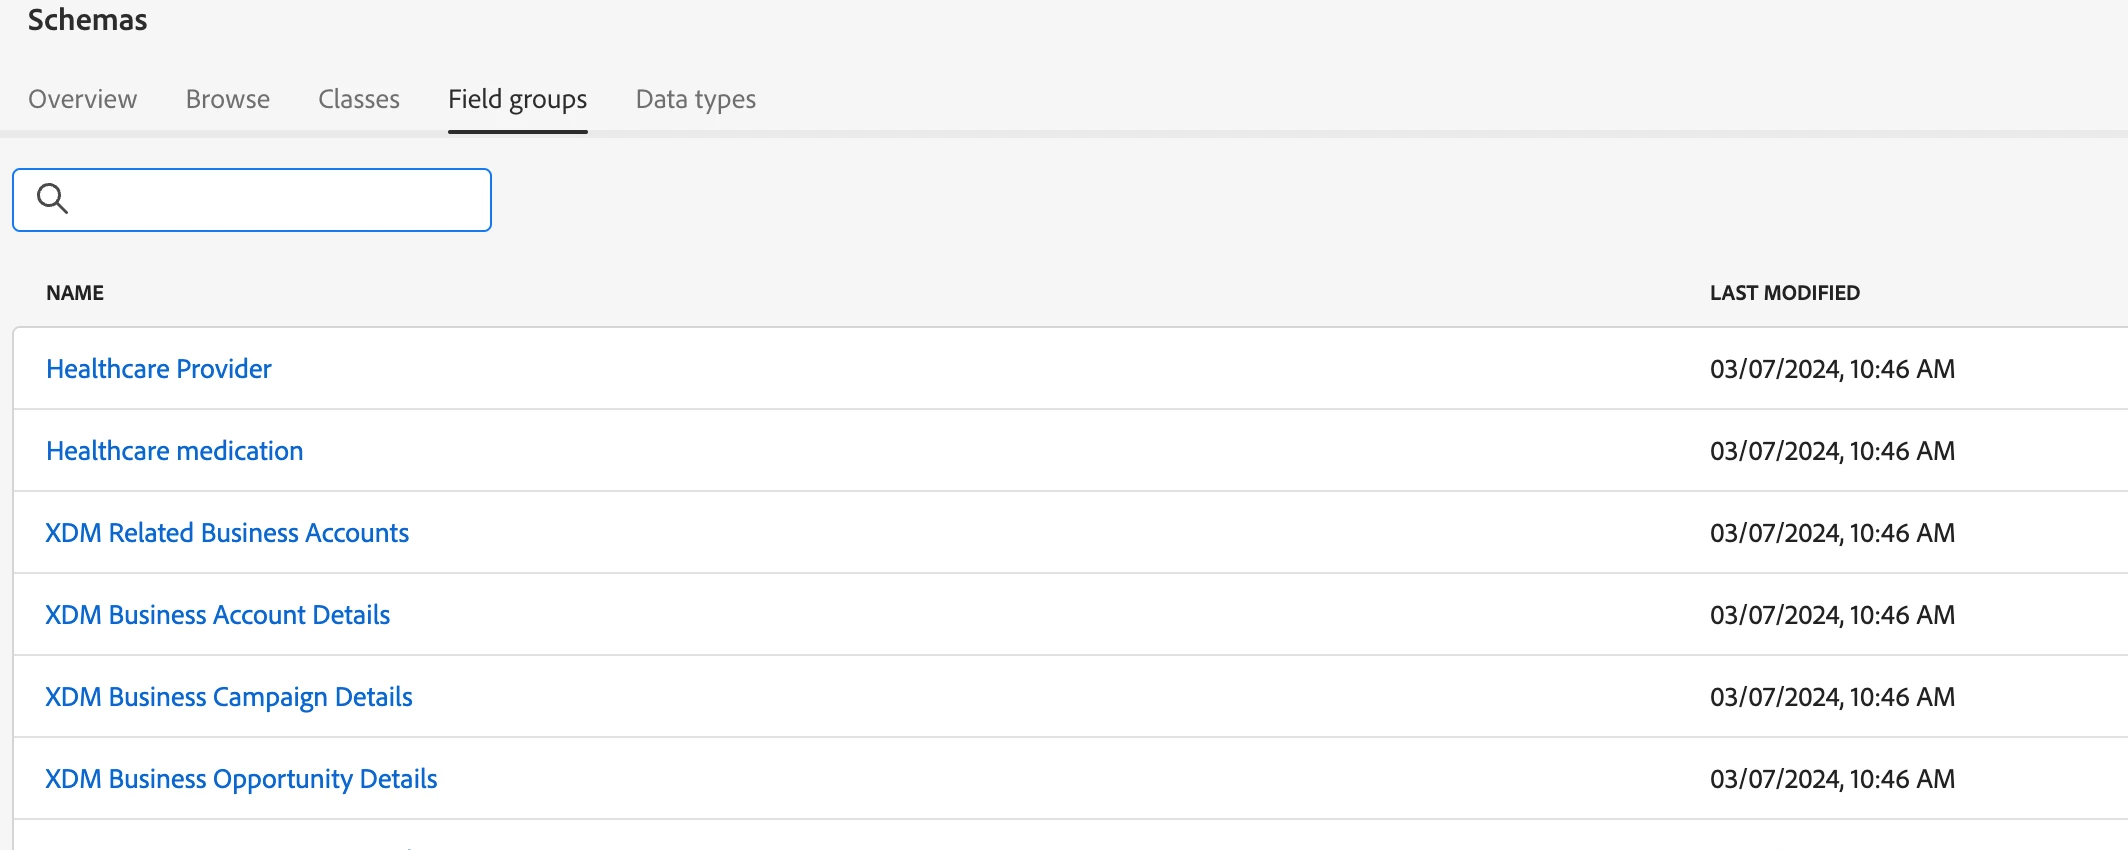This screenshot has width=2128, height=850.
Task: Switch to the Overview tab
Action: coord(82,99)
